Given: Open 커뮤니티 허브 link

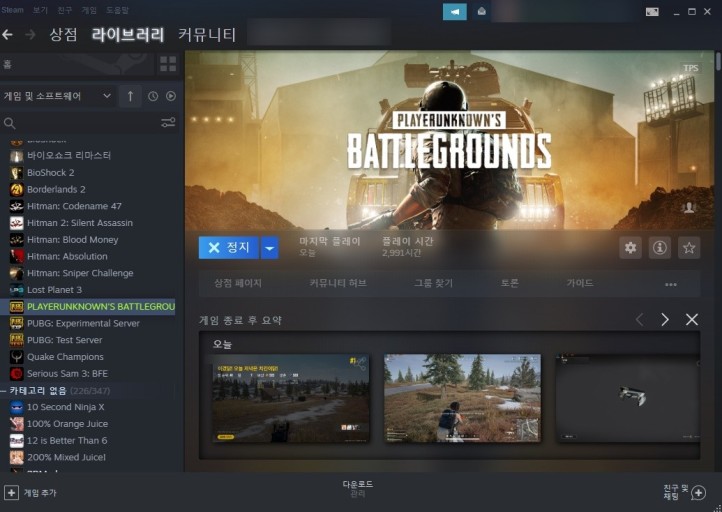Looking at the screenshot, I should 338,283.
